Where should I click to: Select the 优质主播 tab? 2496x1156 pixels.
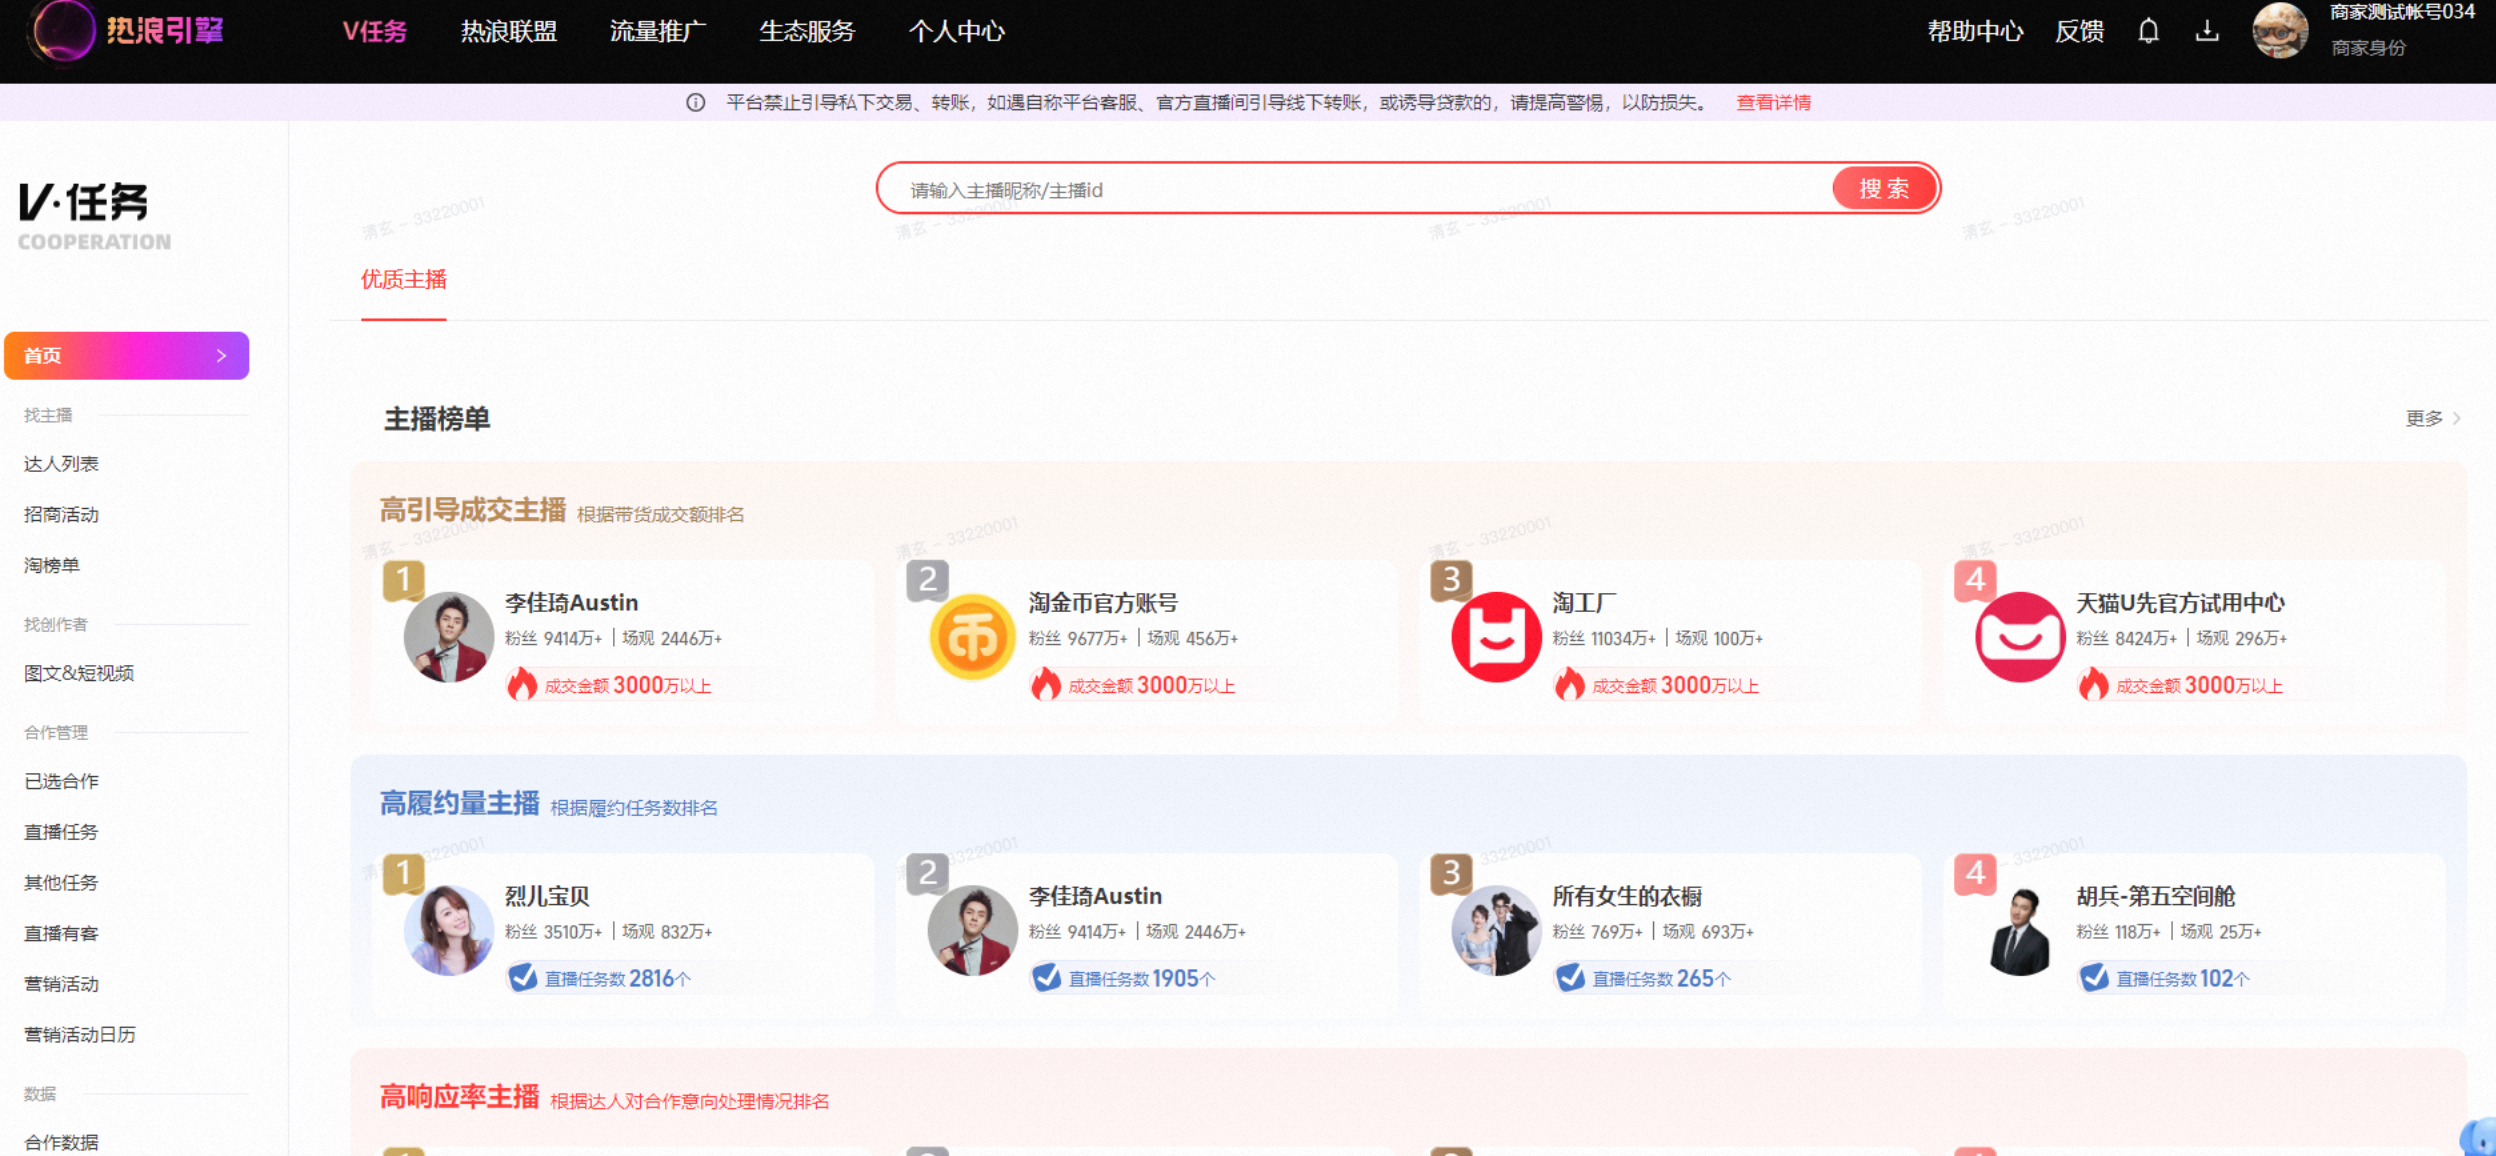(404, 280)
